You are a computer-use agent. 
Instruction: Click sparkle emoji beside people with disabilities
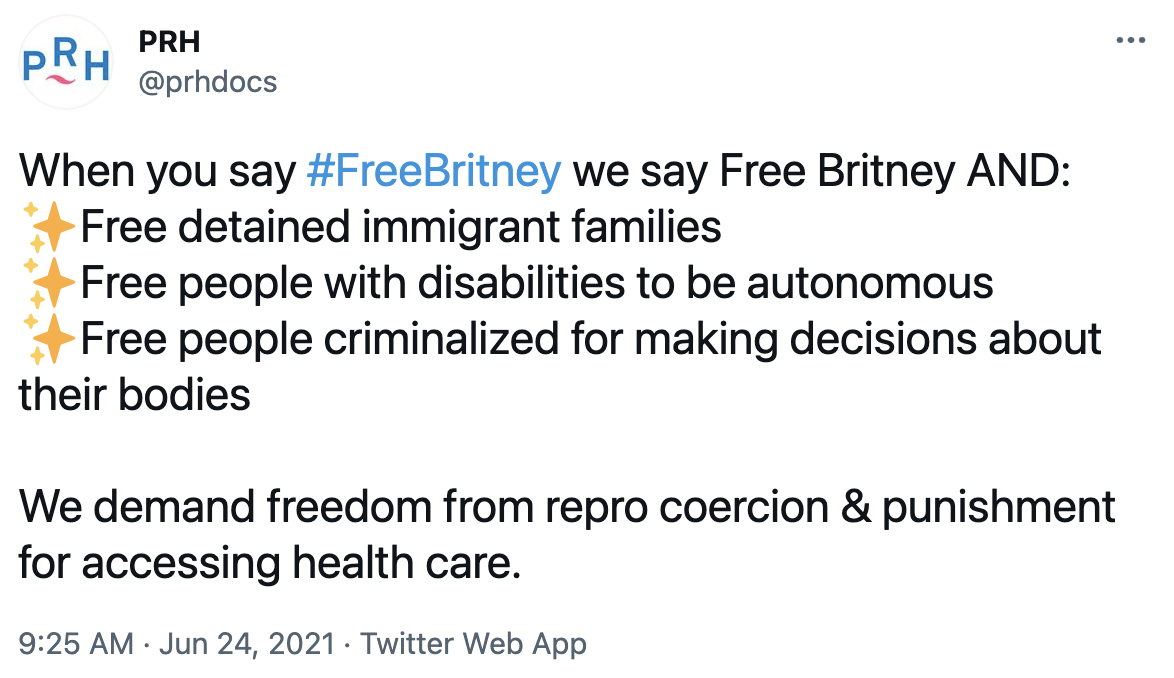47,283
